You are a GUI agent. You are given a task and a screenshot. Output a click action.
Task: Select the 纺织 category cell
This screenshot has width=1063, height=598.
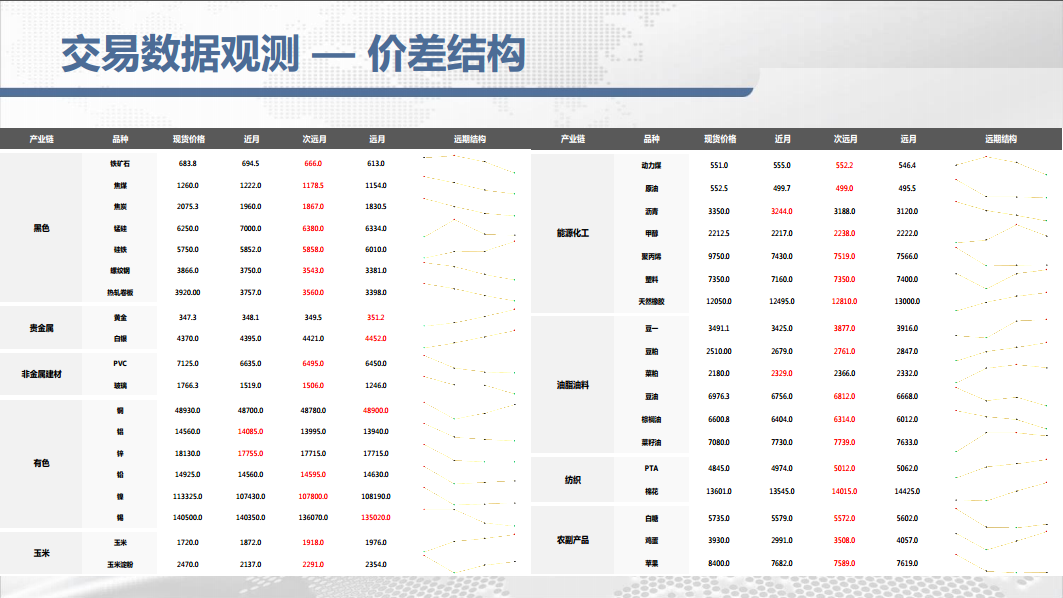pyautogui.click(x=573, y=479)
